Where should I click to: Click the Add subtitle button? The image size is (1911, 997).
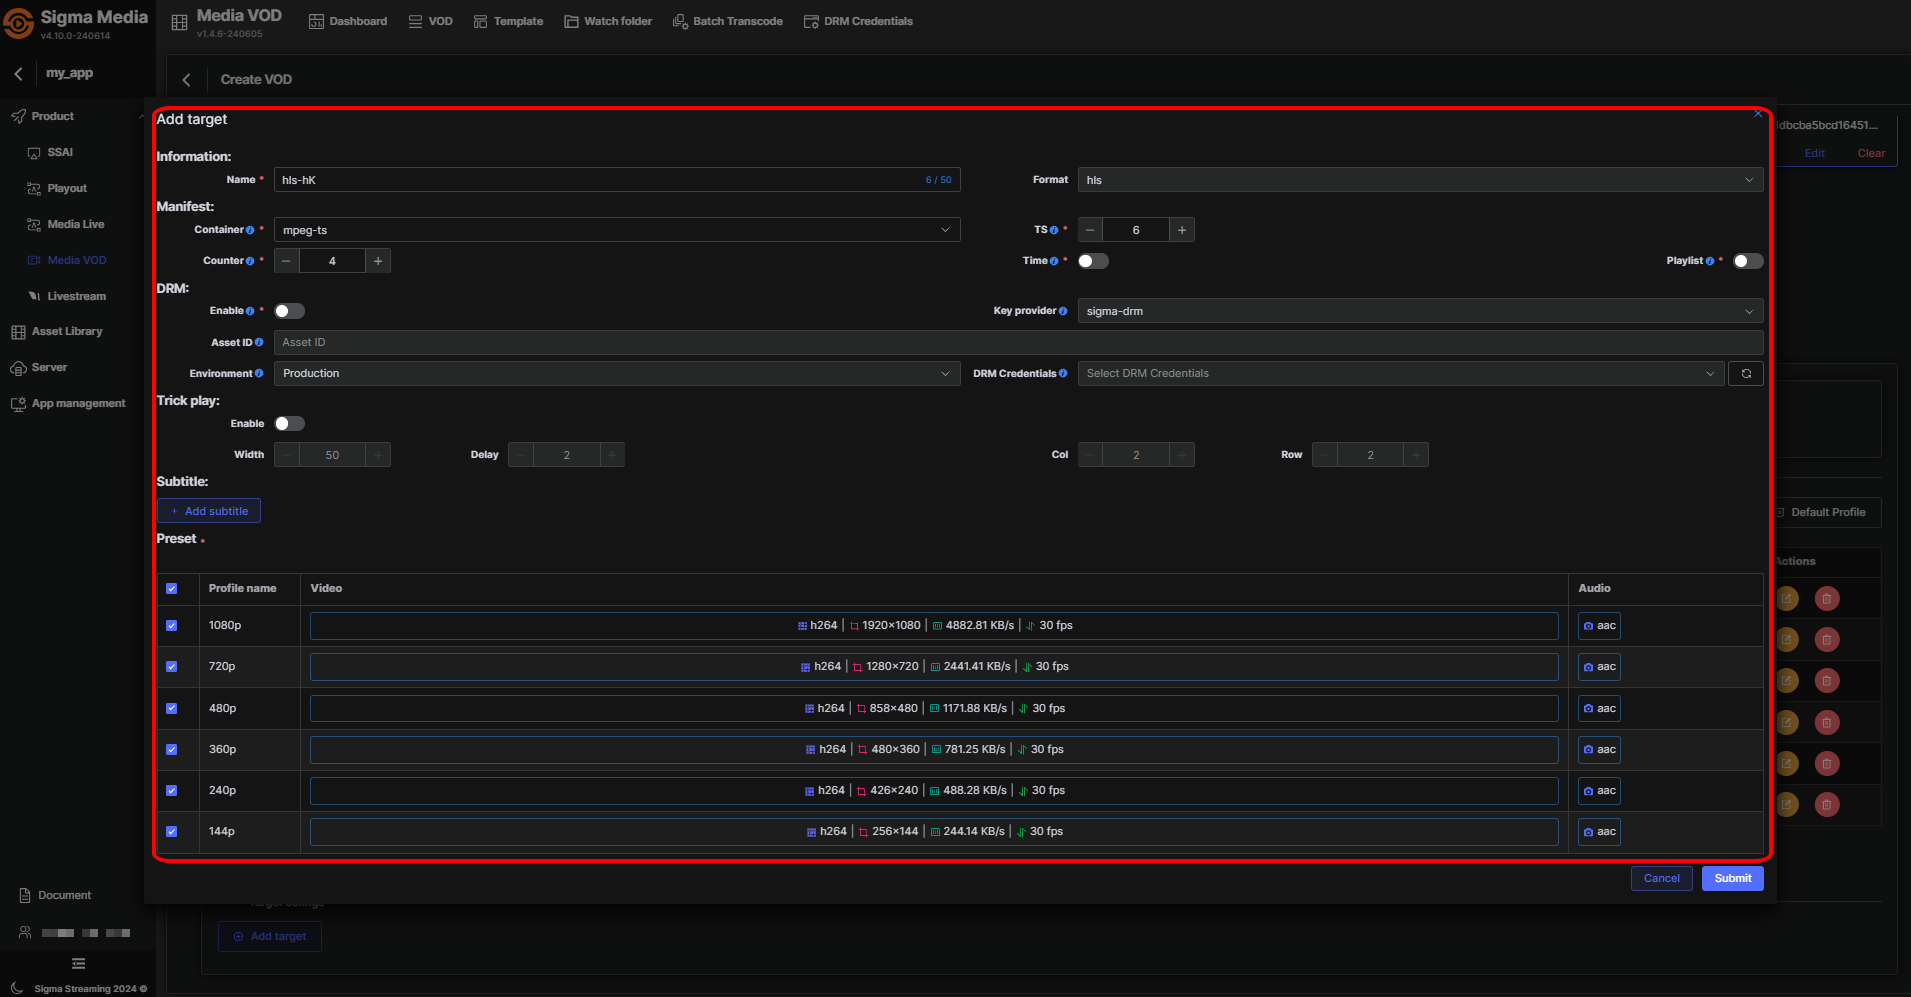(x=209, y=511)
